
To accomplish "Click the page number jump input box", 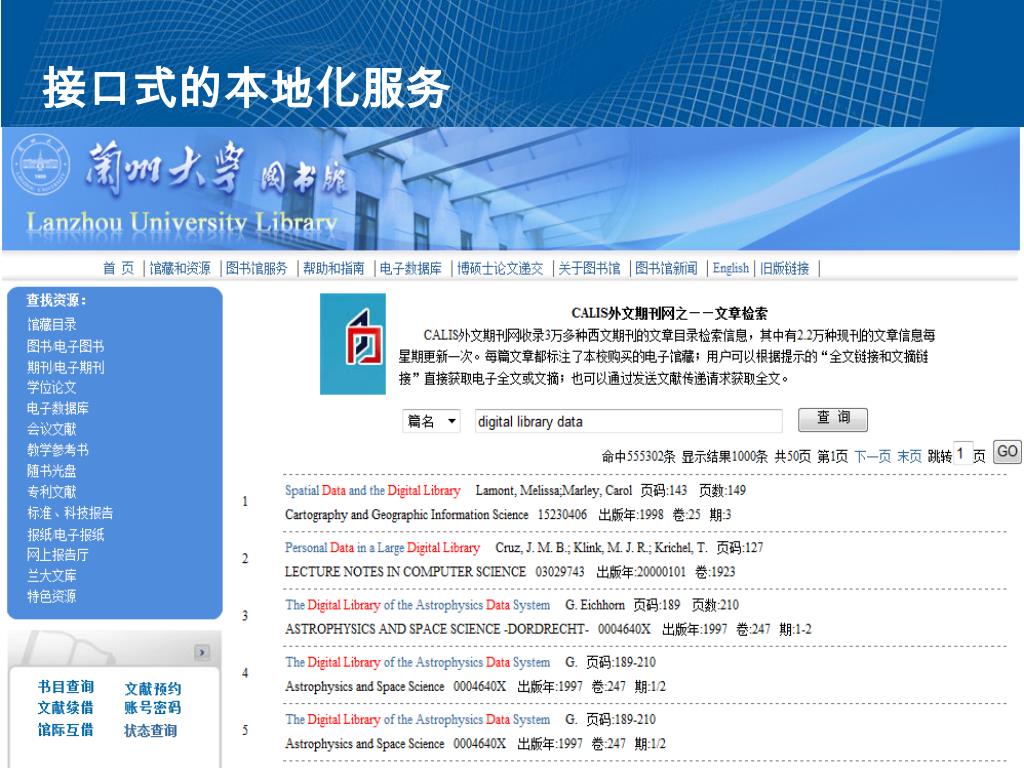I will (x=962, y=453).
